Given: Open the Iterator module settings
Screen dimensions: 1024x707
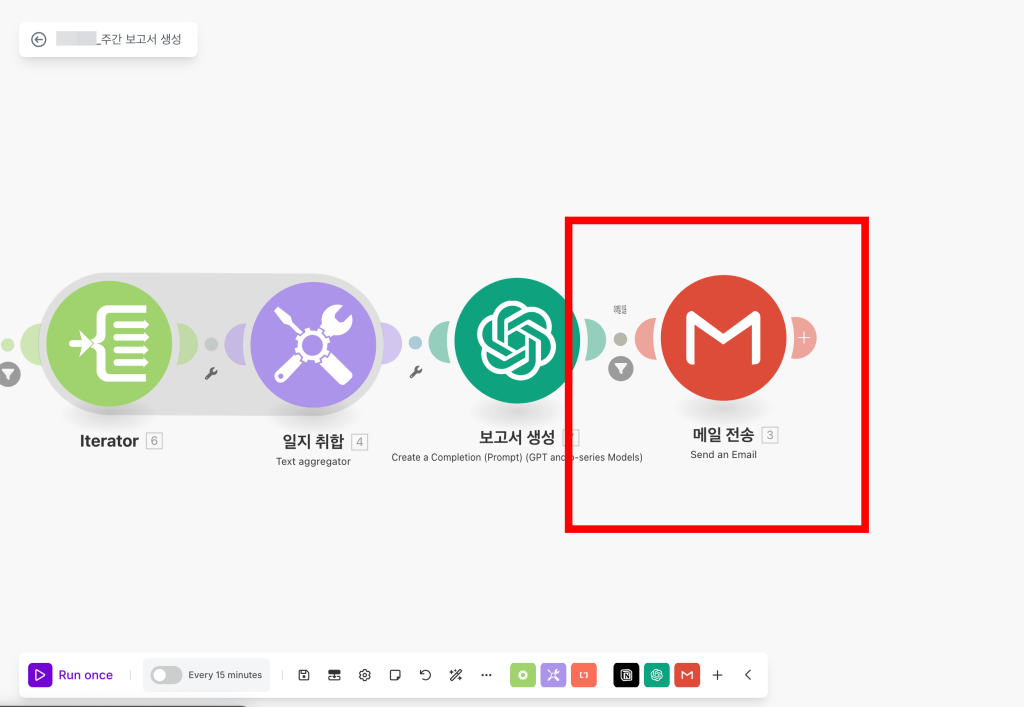Looking at the screenshot, I should 110,342.
